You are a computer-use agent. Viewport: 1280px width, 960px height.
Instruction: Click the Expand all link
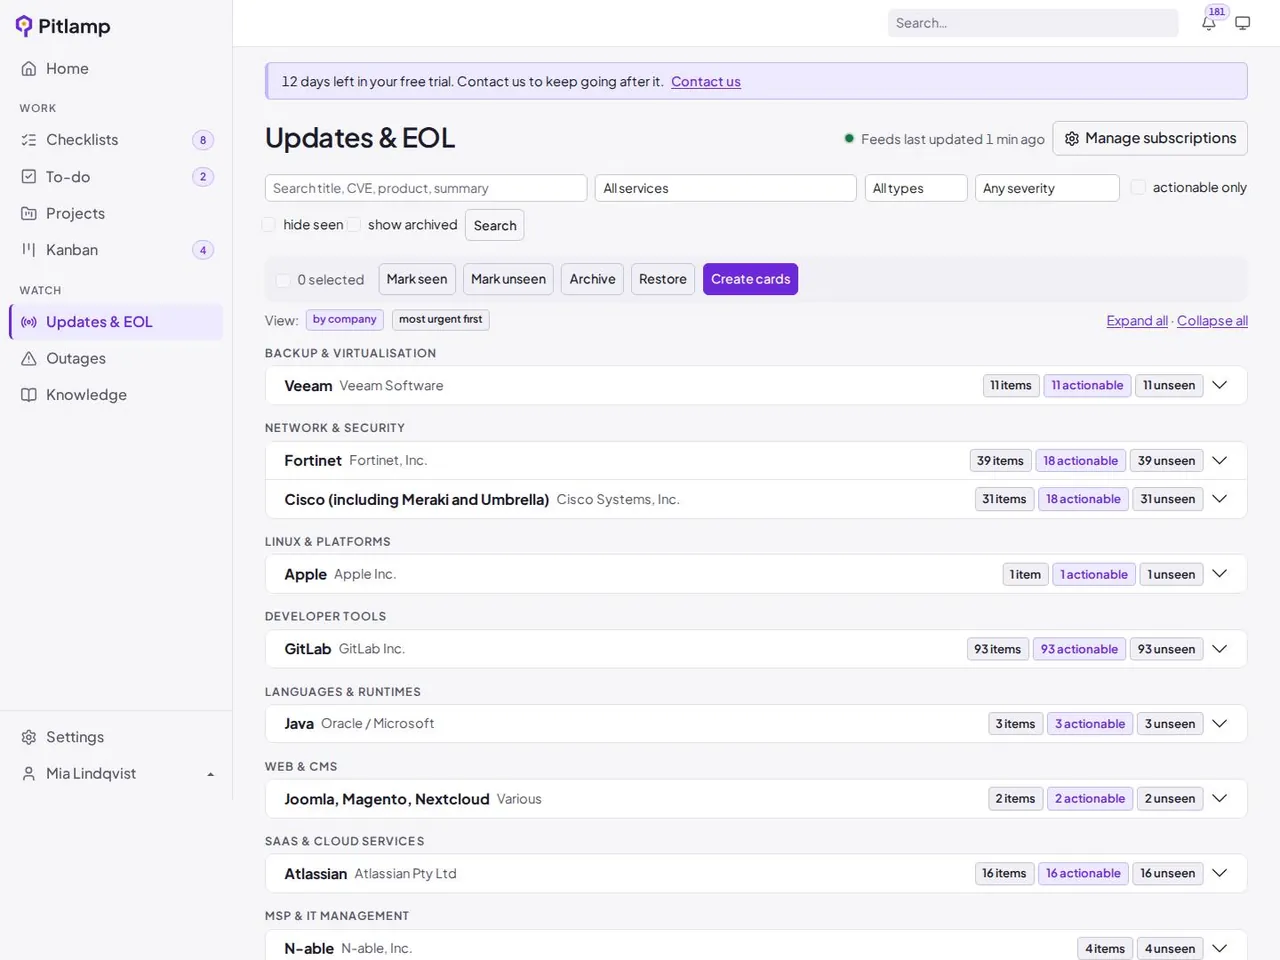(x=1137, y=321)
